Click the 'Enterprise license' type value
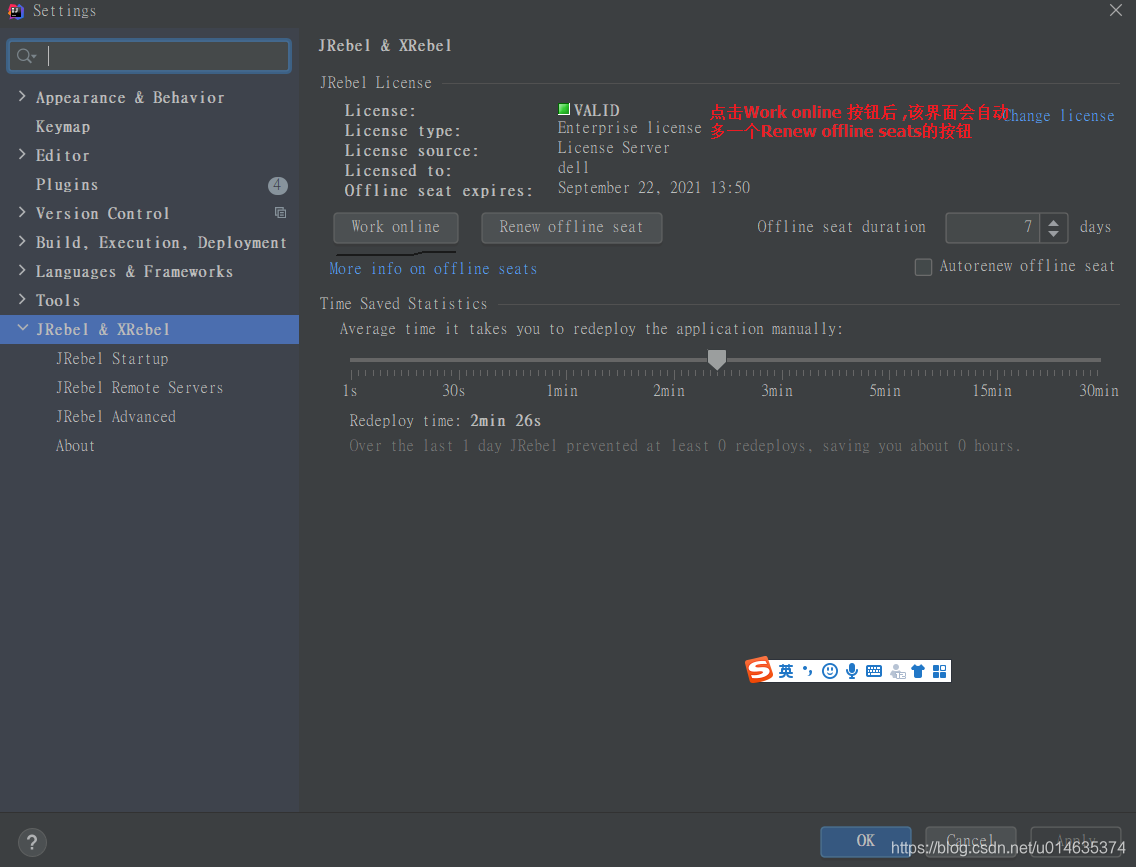 (630, 128)
